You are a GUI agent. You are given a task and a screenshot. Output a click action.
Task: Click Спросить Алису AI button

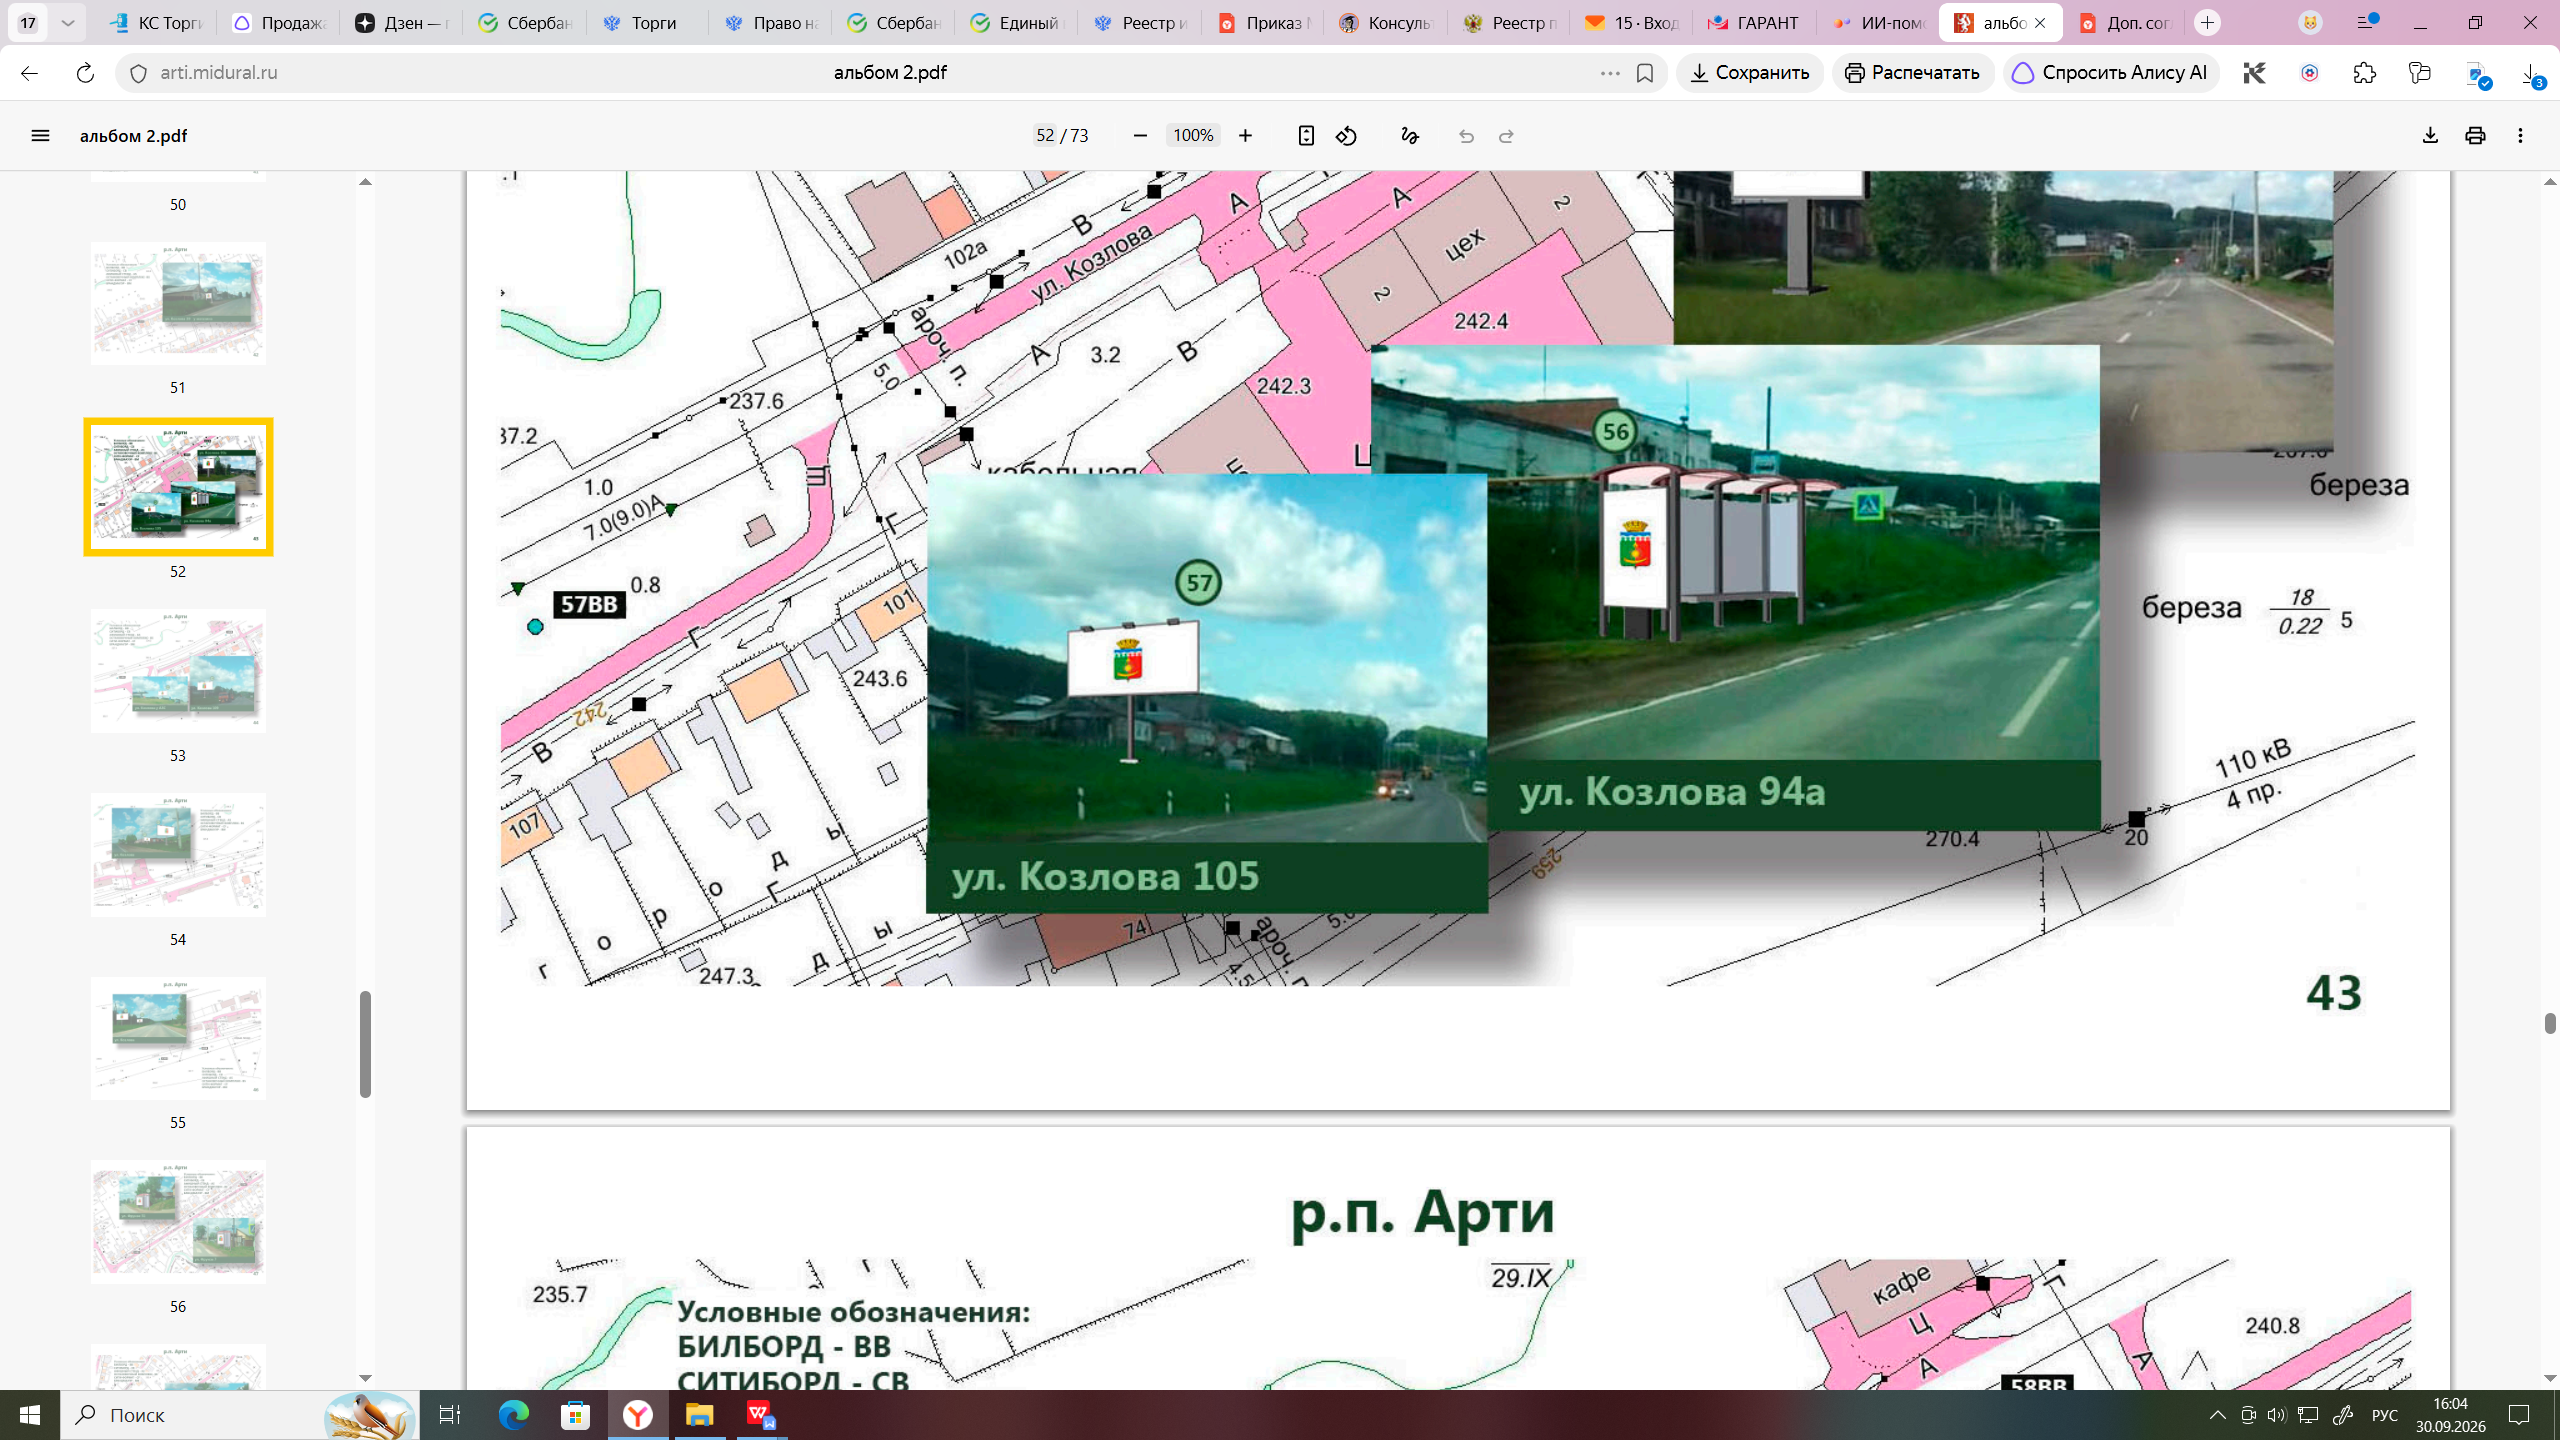click(2110, 73)
